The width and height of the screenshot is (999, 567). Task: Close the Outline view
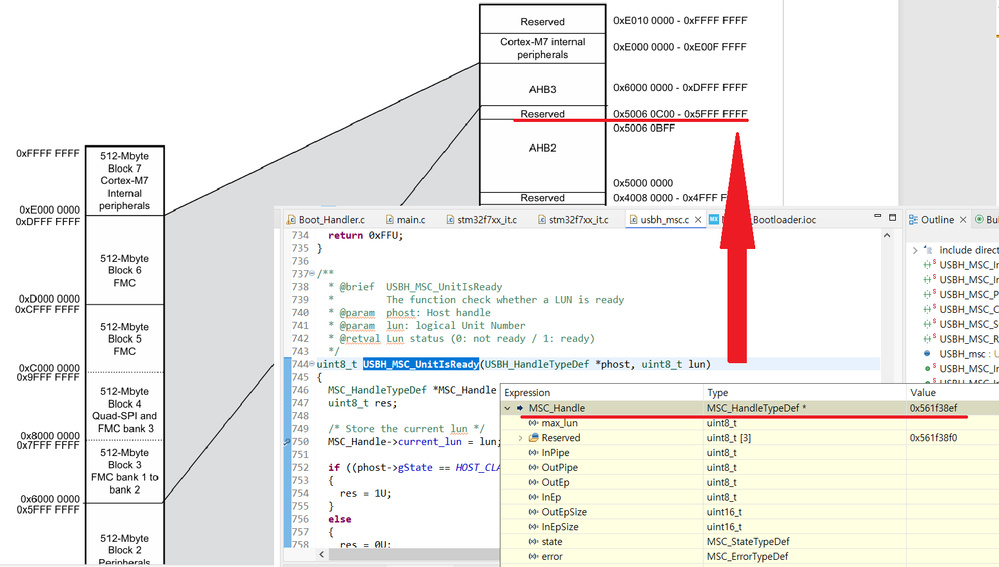point(963,220)
